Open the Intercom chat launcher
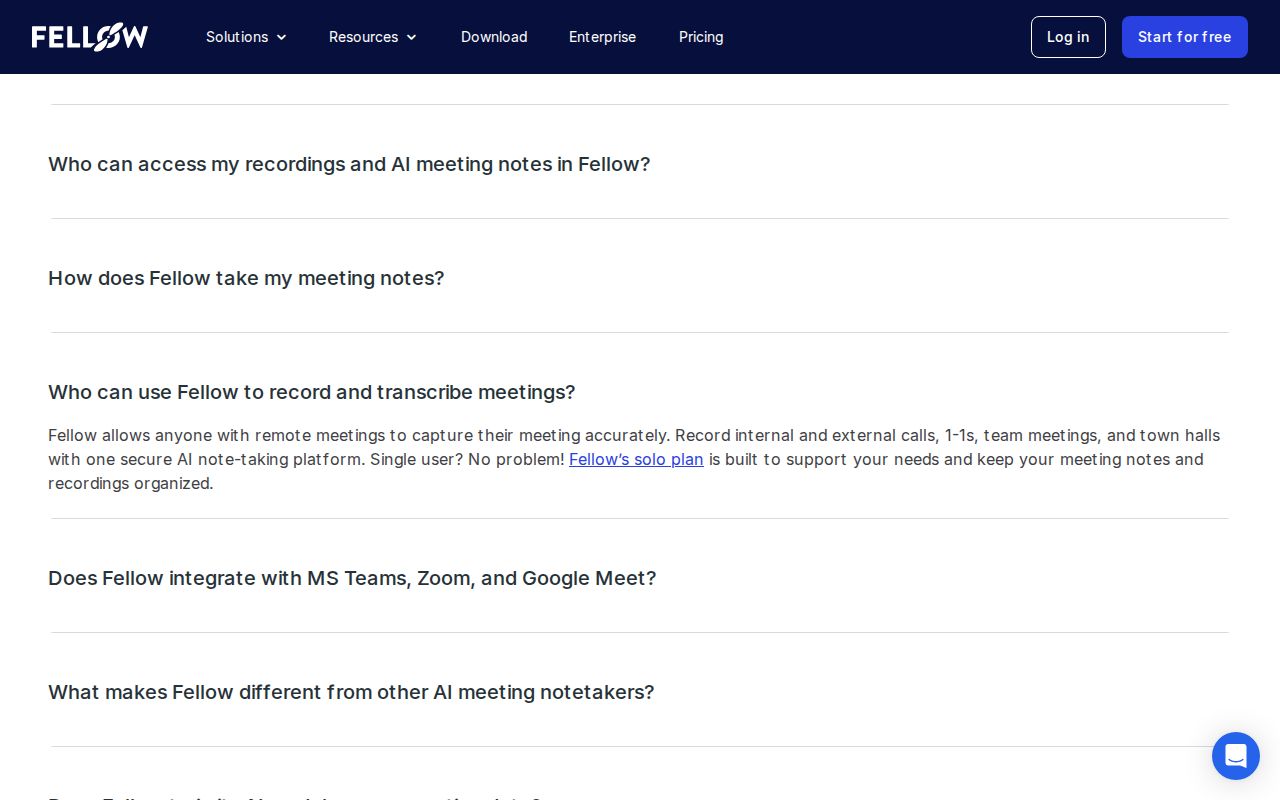This screenshot has width=1280, height=800. coord(1236,756)
